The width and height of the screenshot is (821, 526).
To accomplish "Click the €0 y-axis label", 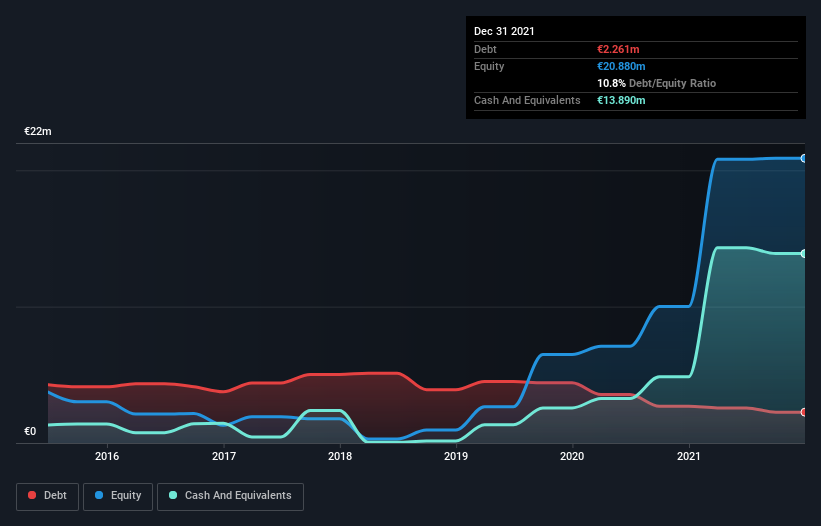I will [x=30, y=431].
